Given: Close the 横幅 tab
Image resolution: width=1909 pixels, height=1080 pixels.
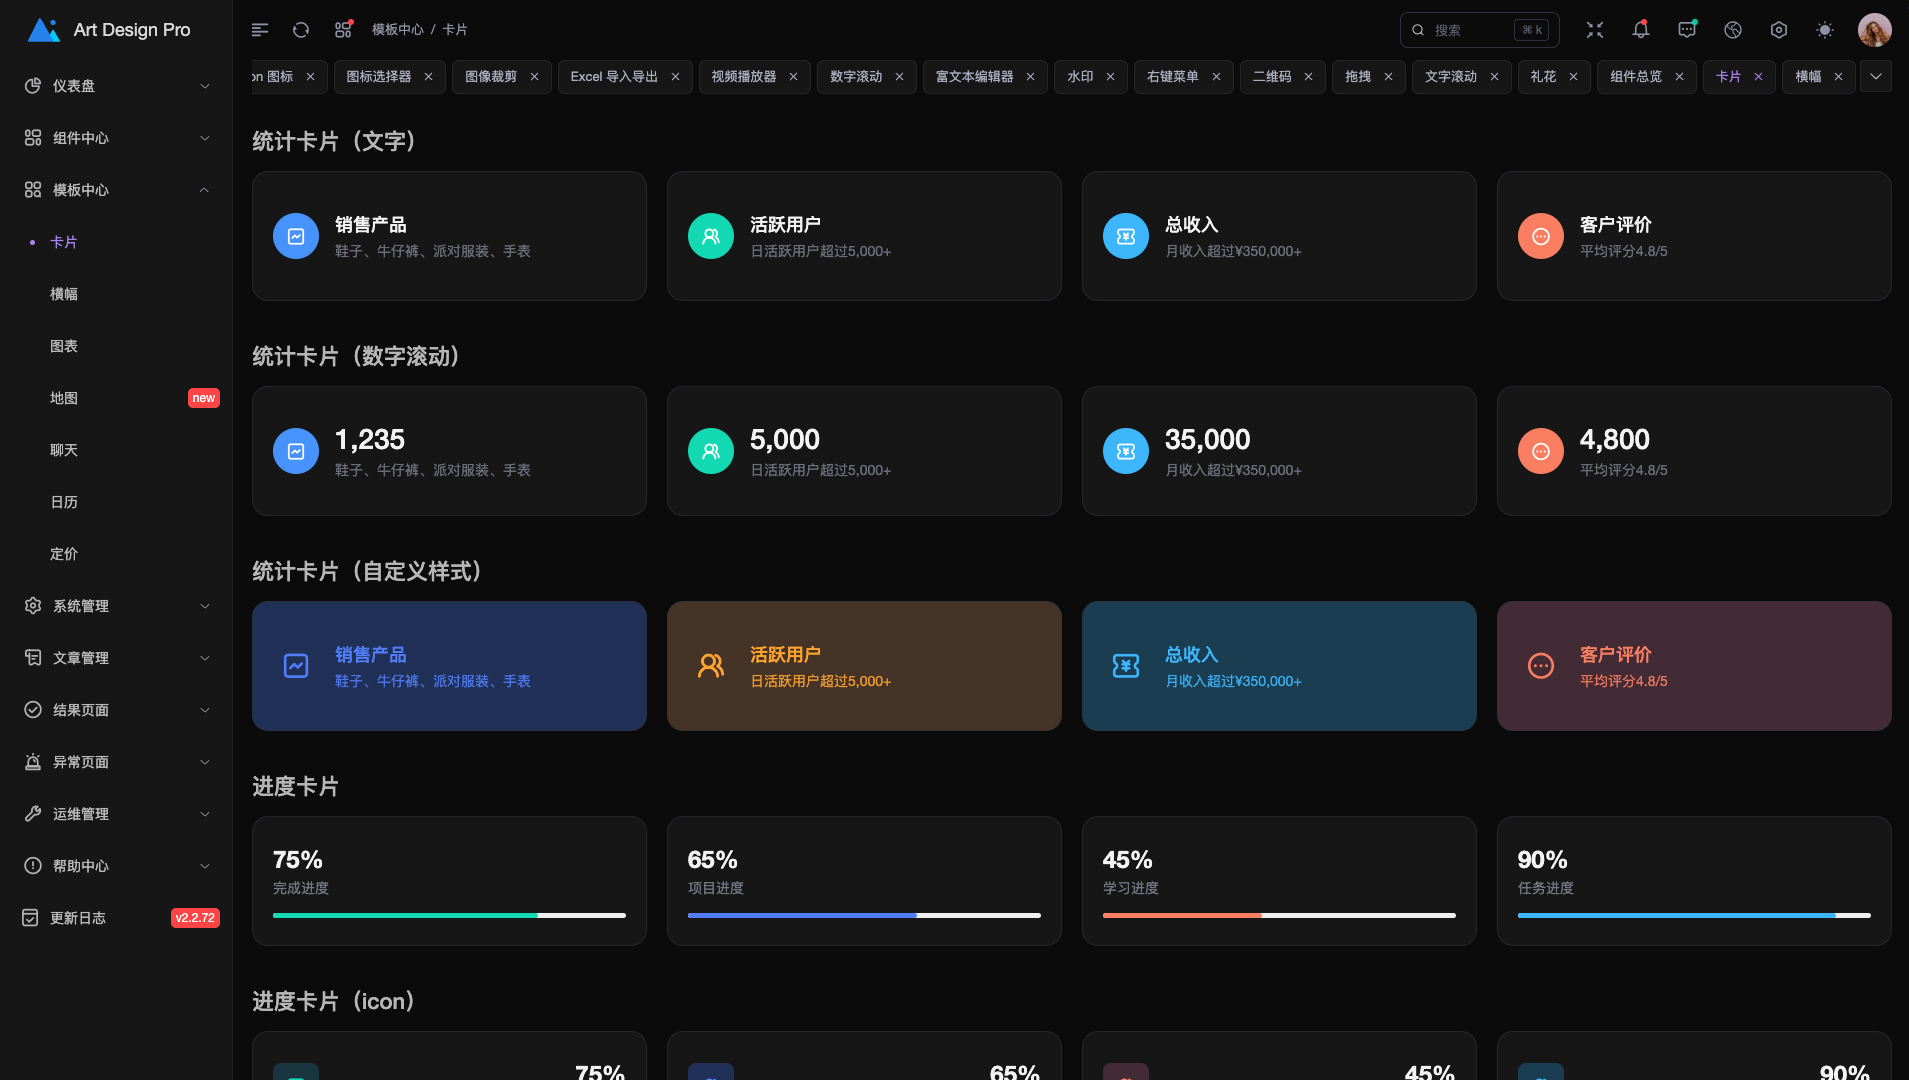Looking at the screenshot, I should point(1838,76).
